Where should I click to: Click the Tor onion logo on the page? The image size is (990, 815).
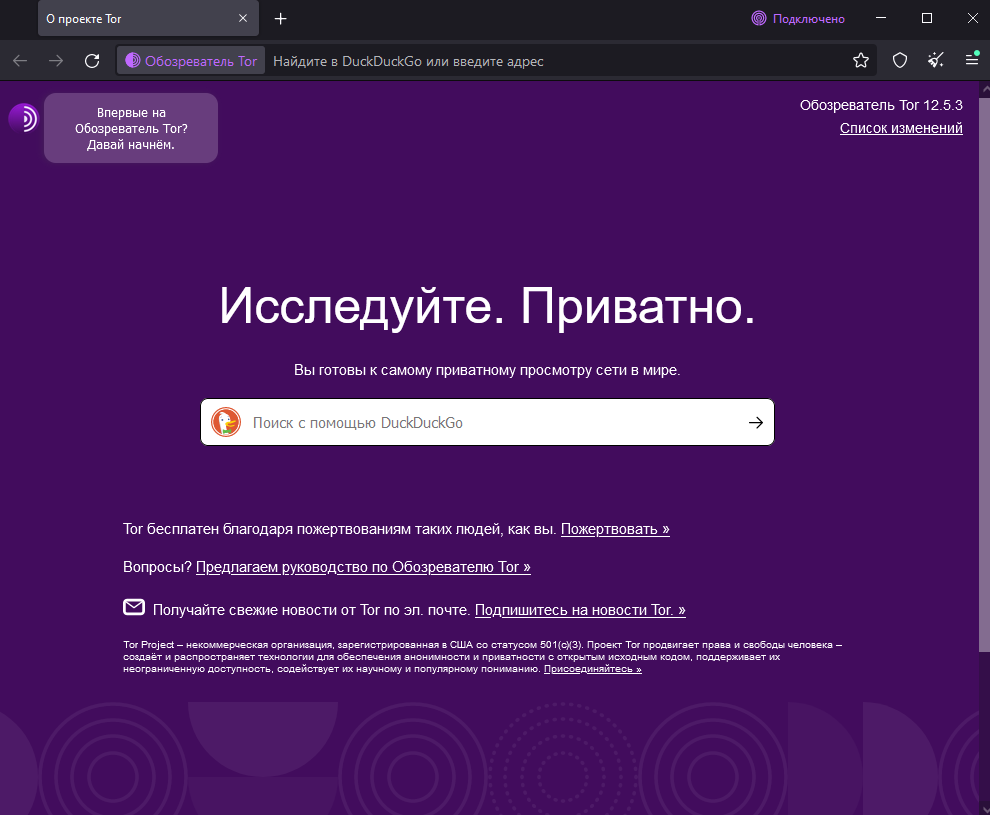pos(23,118)
